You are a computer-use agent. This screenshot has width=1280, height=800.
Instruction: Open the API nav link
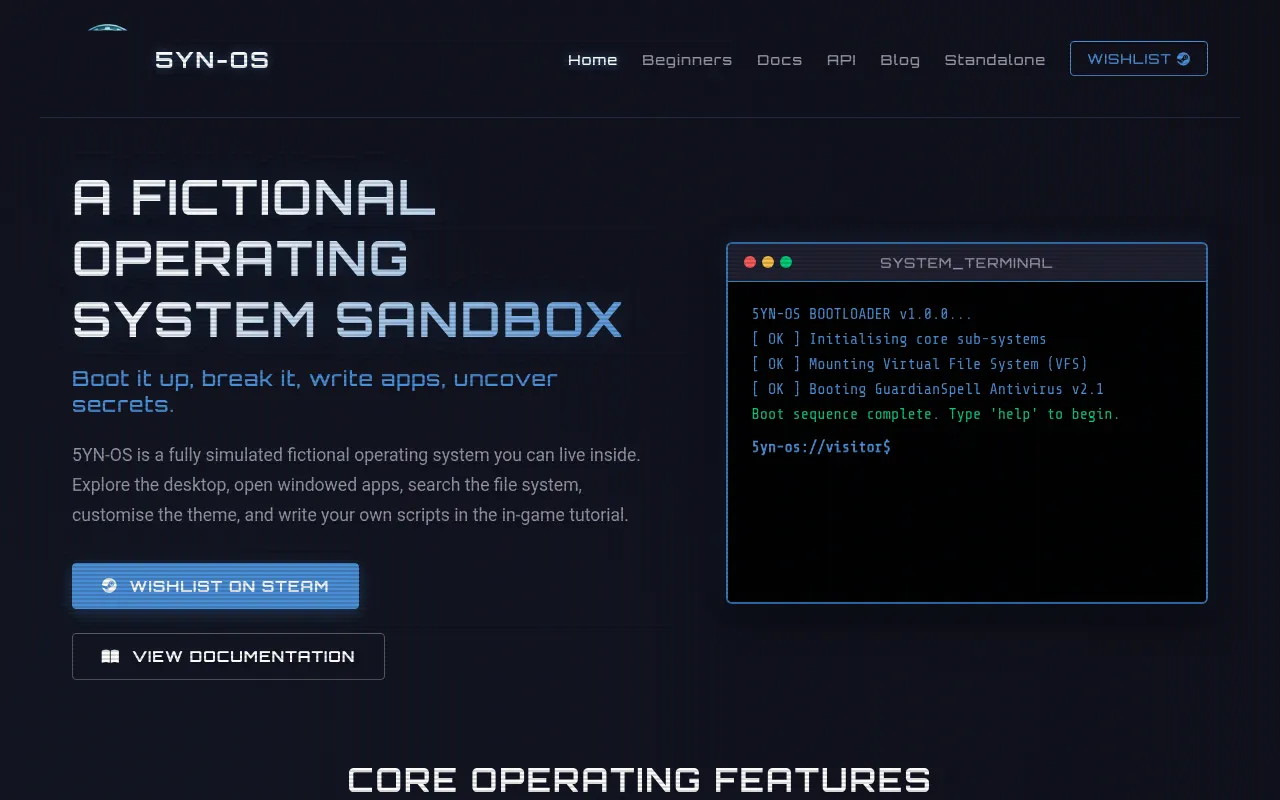[x=842, y=60]
